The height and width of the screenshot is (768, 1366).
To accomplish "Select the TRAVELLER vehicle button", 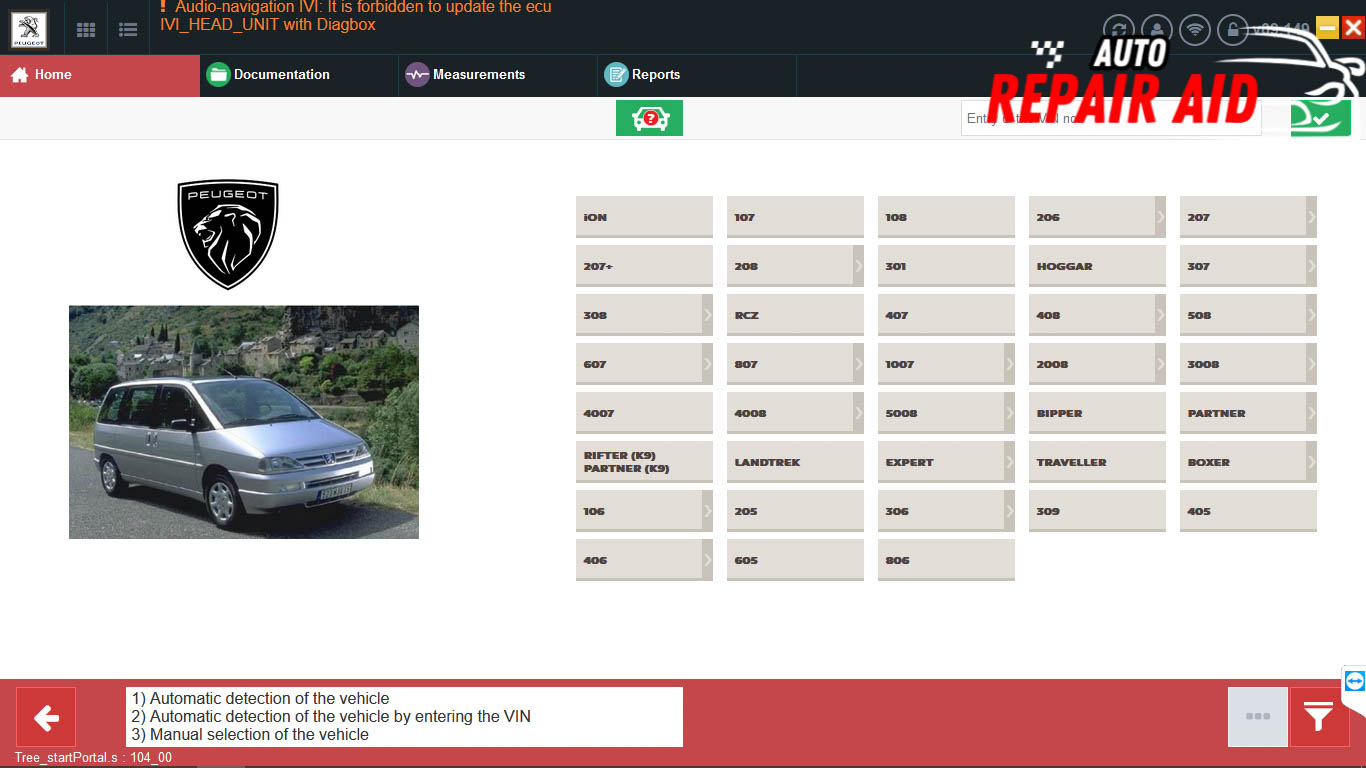I will click(x=1097, y=462).
